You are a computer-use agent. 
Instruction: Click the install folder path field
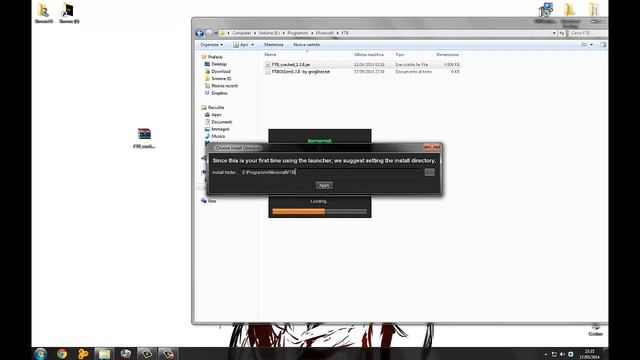tap(331, 172)
